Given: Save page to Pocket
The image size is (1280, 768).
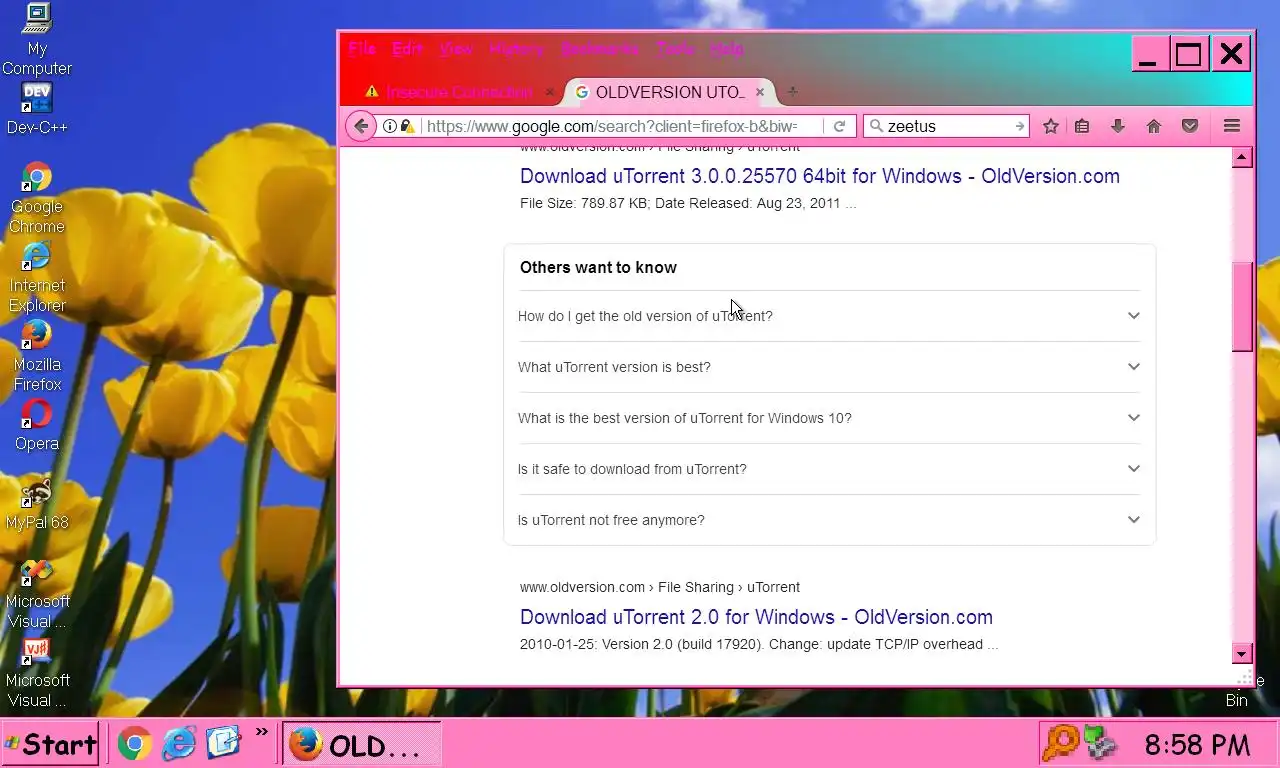Looking at the screenshot, I should pos(1190,126).
